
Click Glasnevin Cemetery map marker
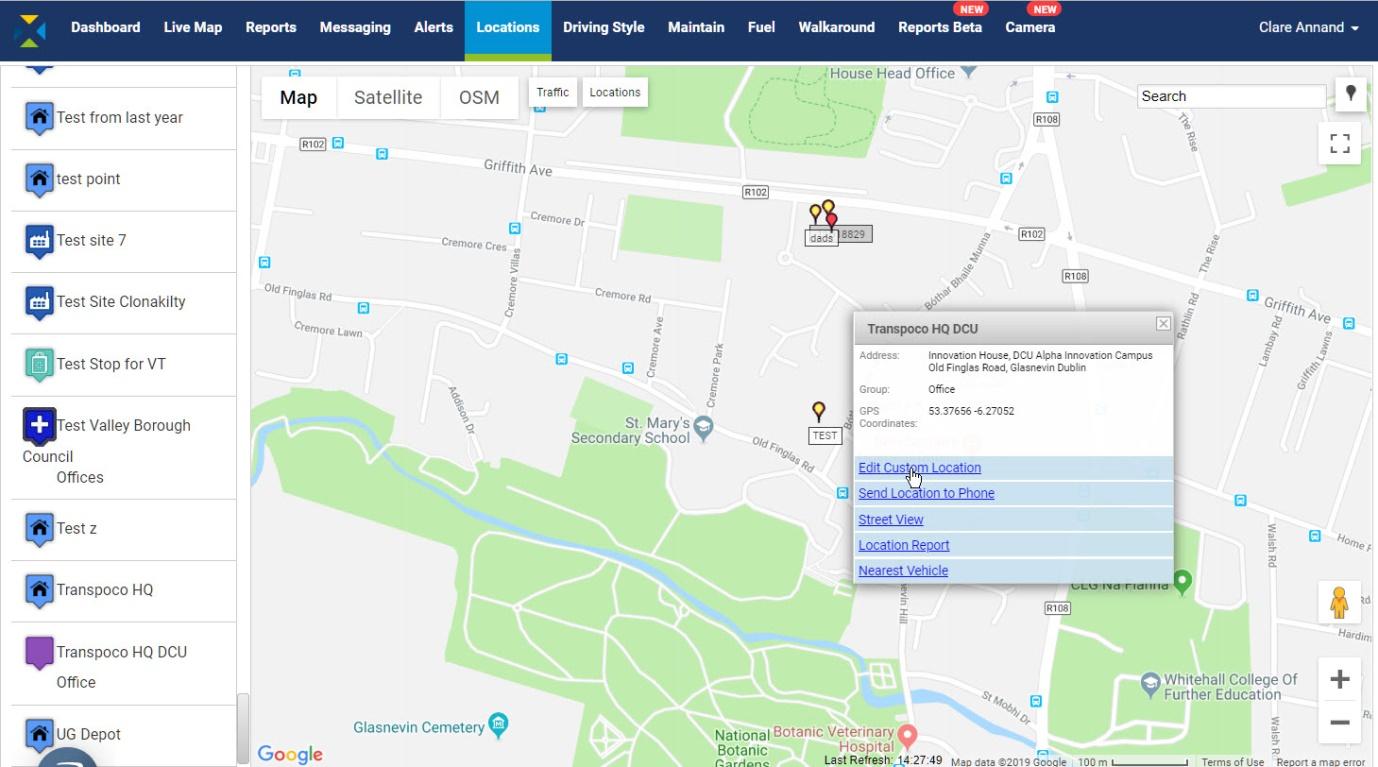click(498, 724)
